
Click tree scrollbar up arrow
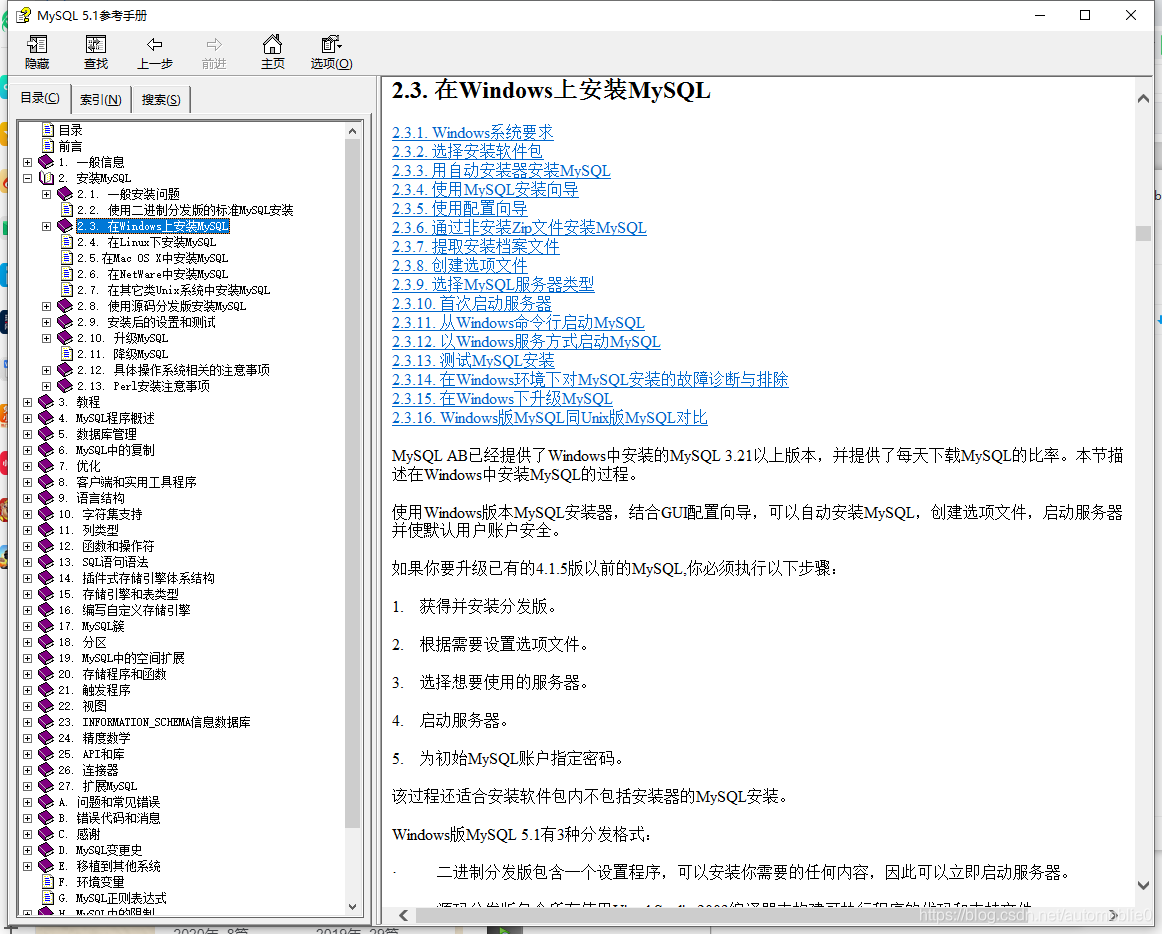pyautogui.click(x=352, y=131)
